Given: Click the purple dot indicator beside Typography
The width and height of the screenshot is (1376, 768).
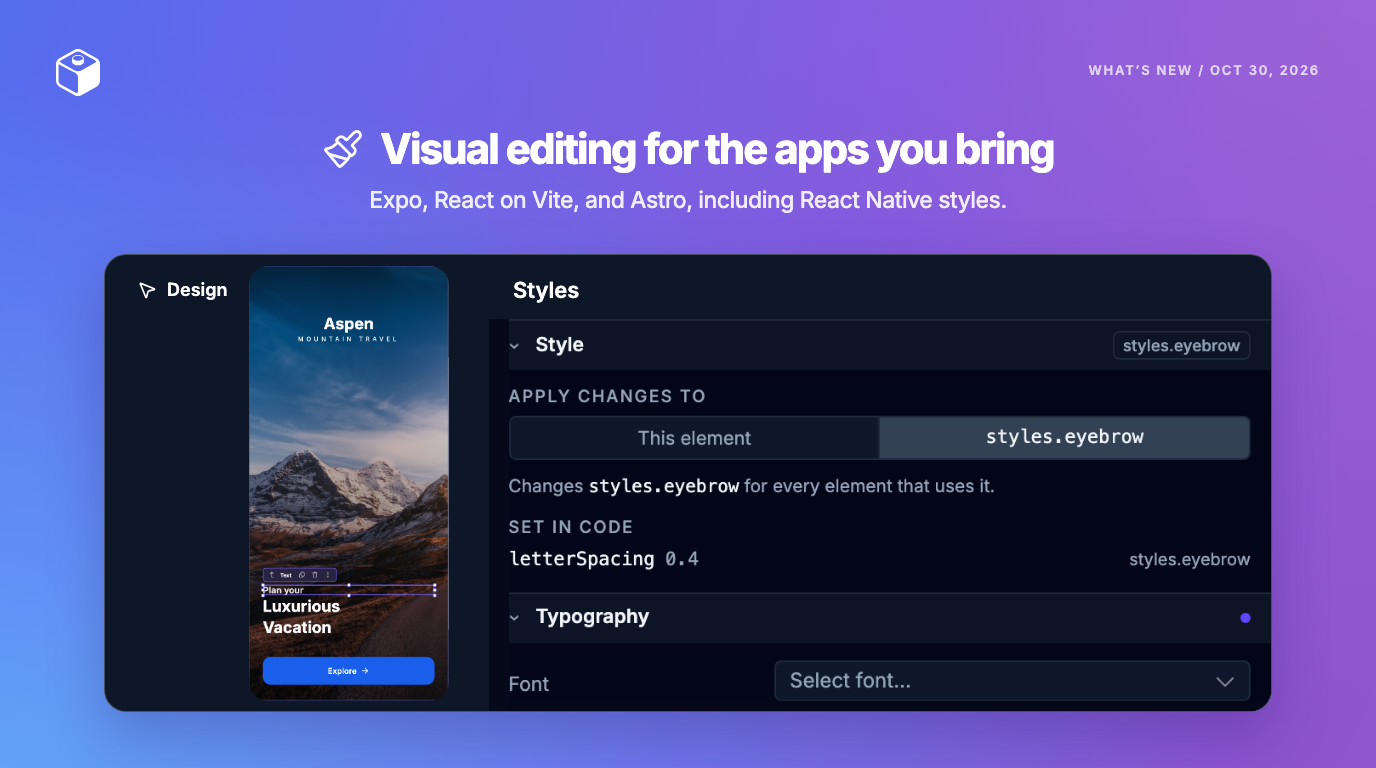Looking at the screenshot, I should (x=1245, y=618).
